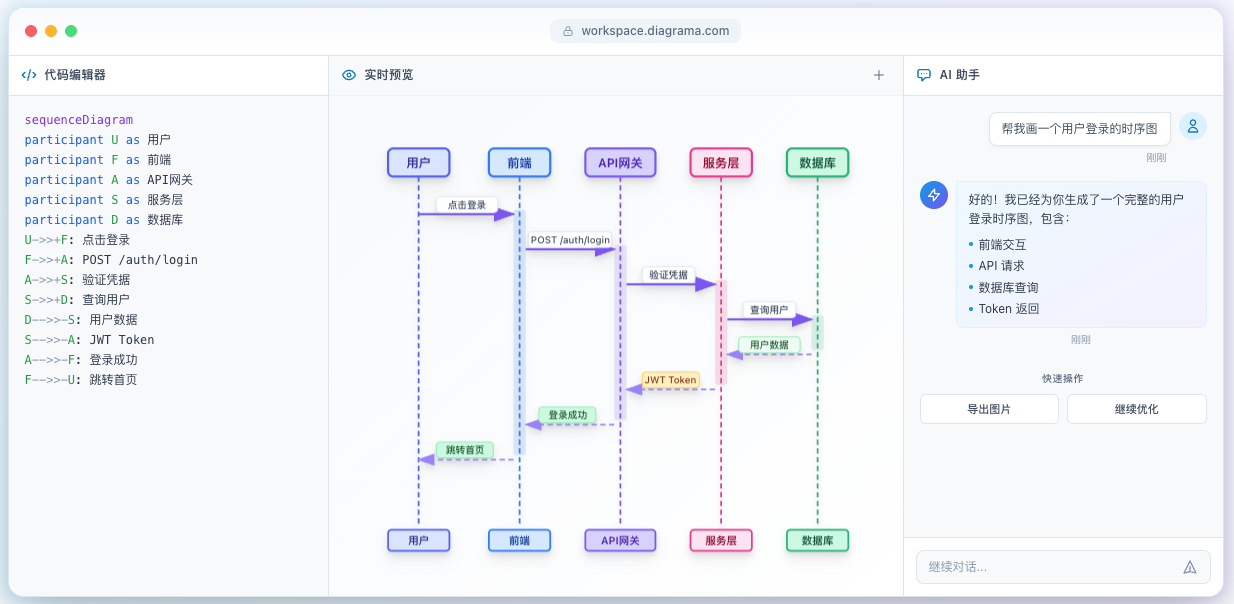
Task: Click the green fullscreen traffic light button
Action: coord(70,31)
